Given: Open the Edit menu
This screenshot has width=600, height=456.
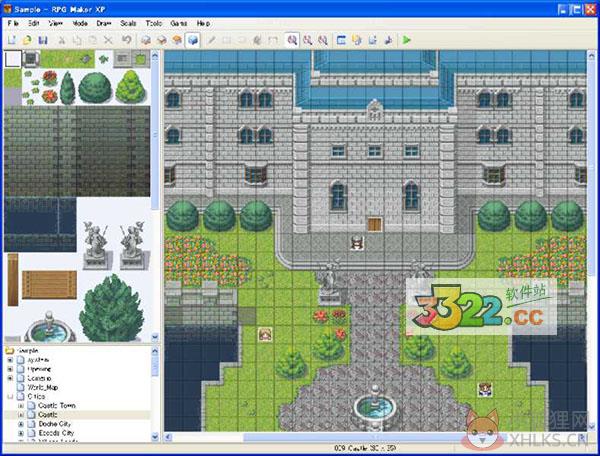Looking at the screenshot, I should point(34,23).
